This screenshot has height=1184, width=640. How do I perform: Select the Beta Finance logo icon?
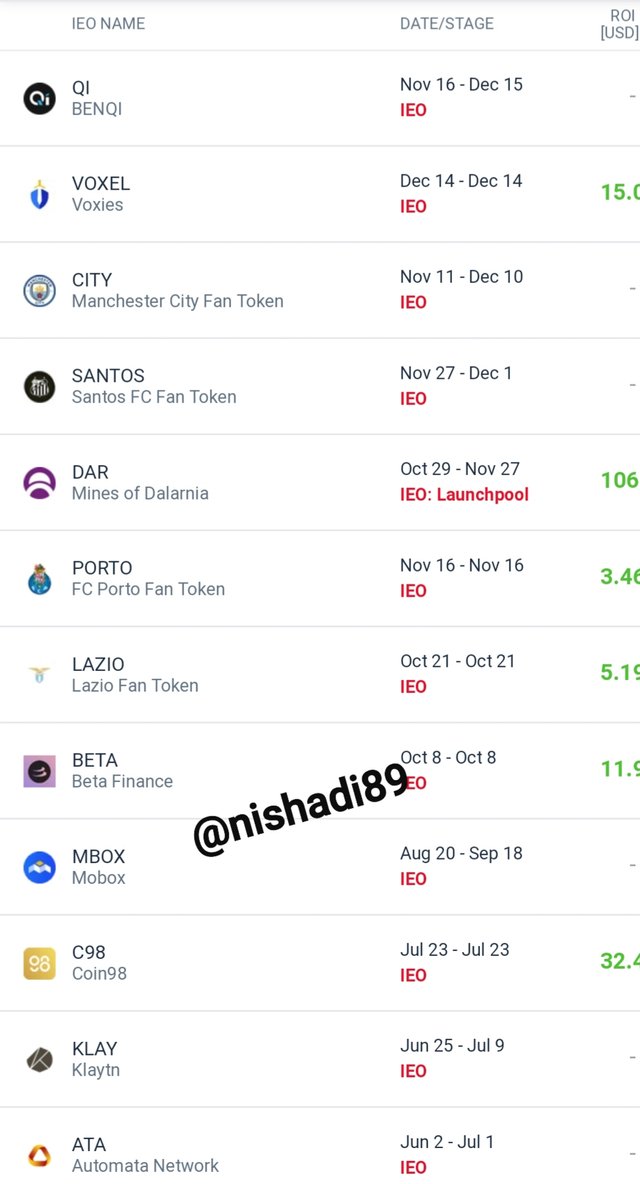pos(39,771)
